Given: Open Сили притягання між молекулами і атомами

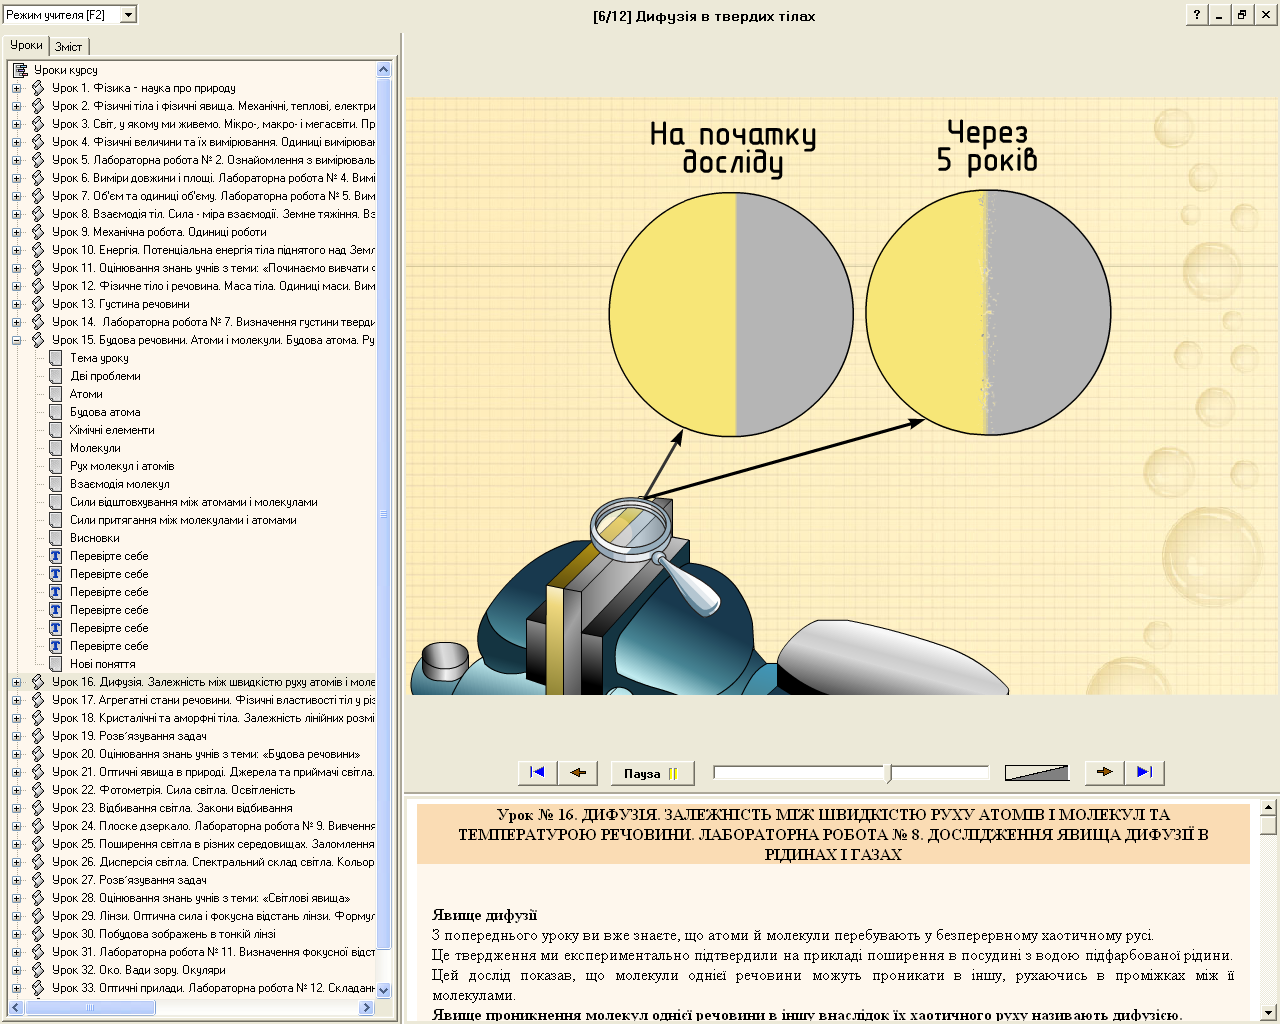Looking at the screenshot, I should [183, 520].
